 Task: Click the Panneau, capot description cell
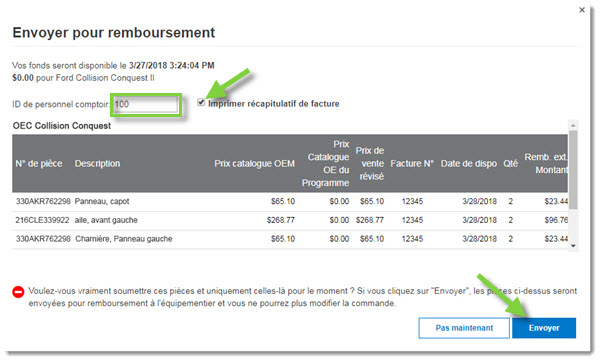point(102,201)
